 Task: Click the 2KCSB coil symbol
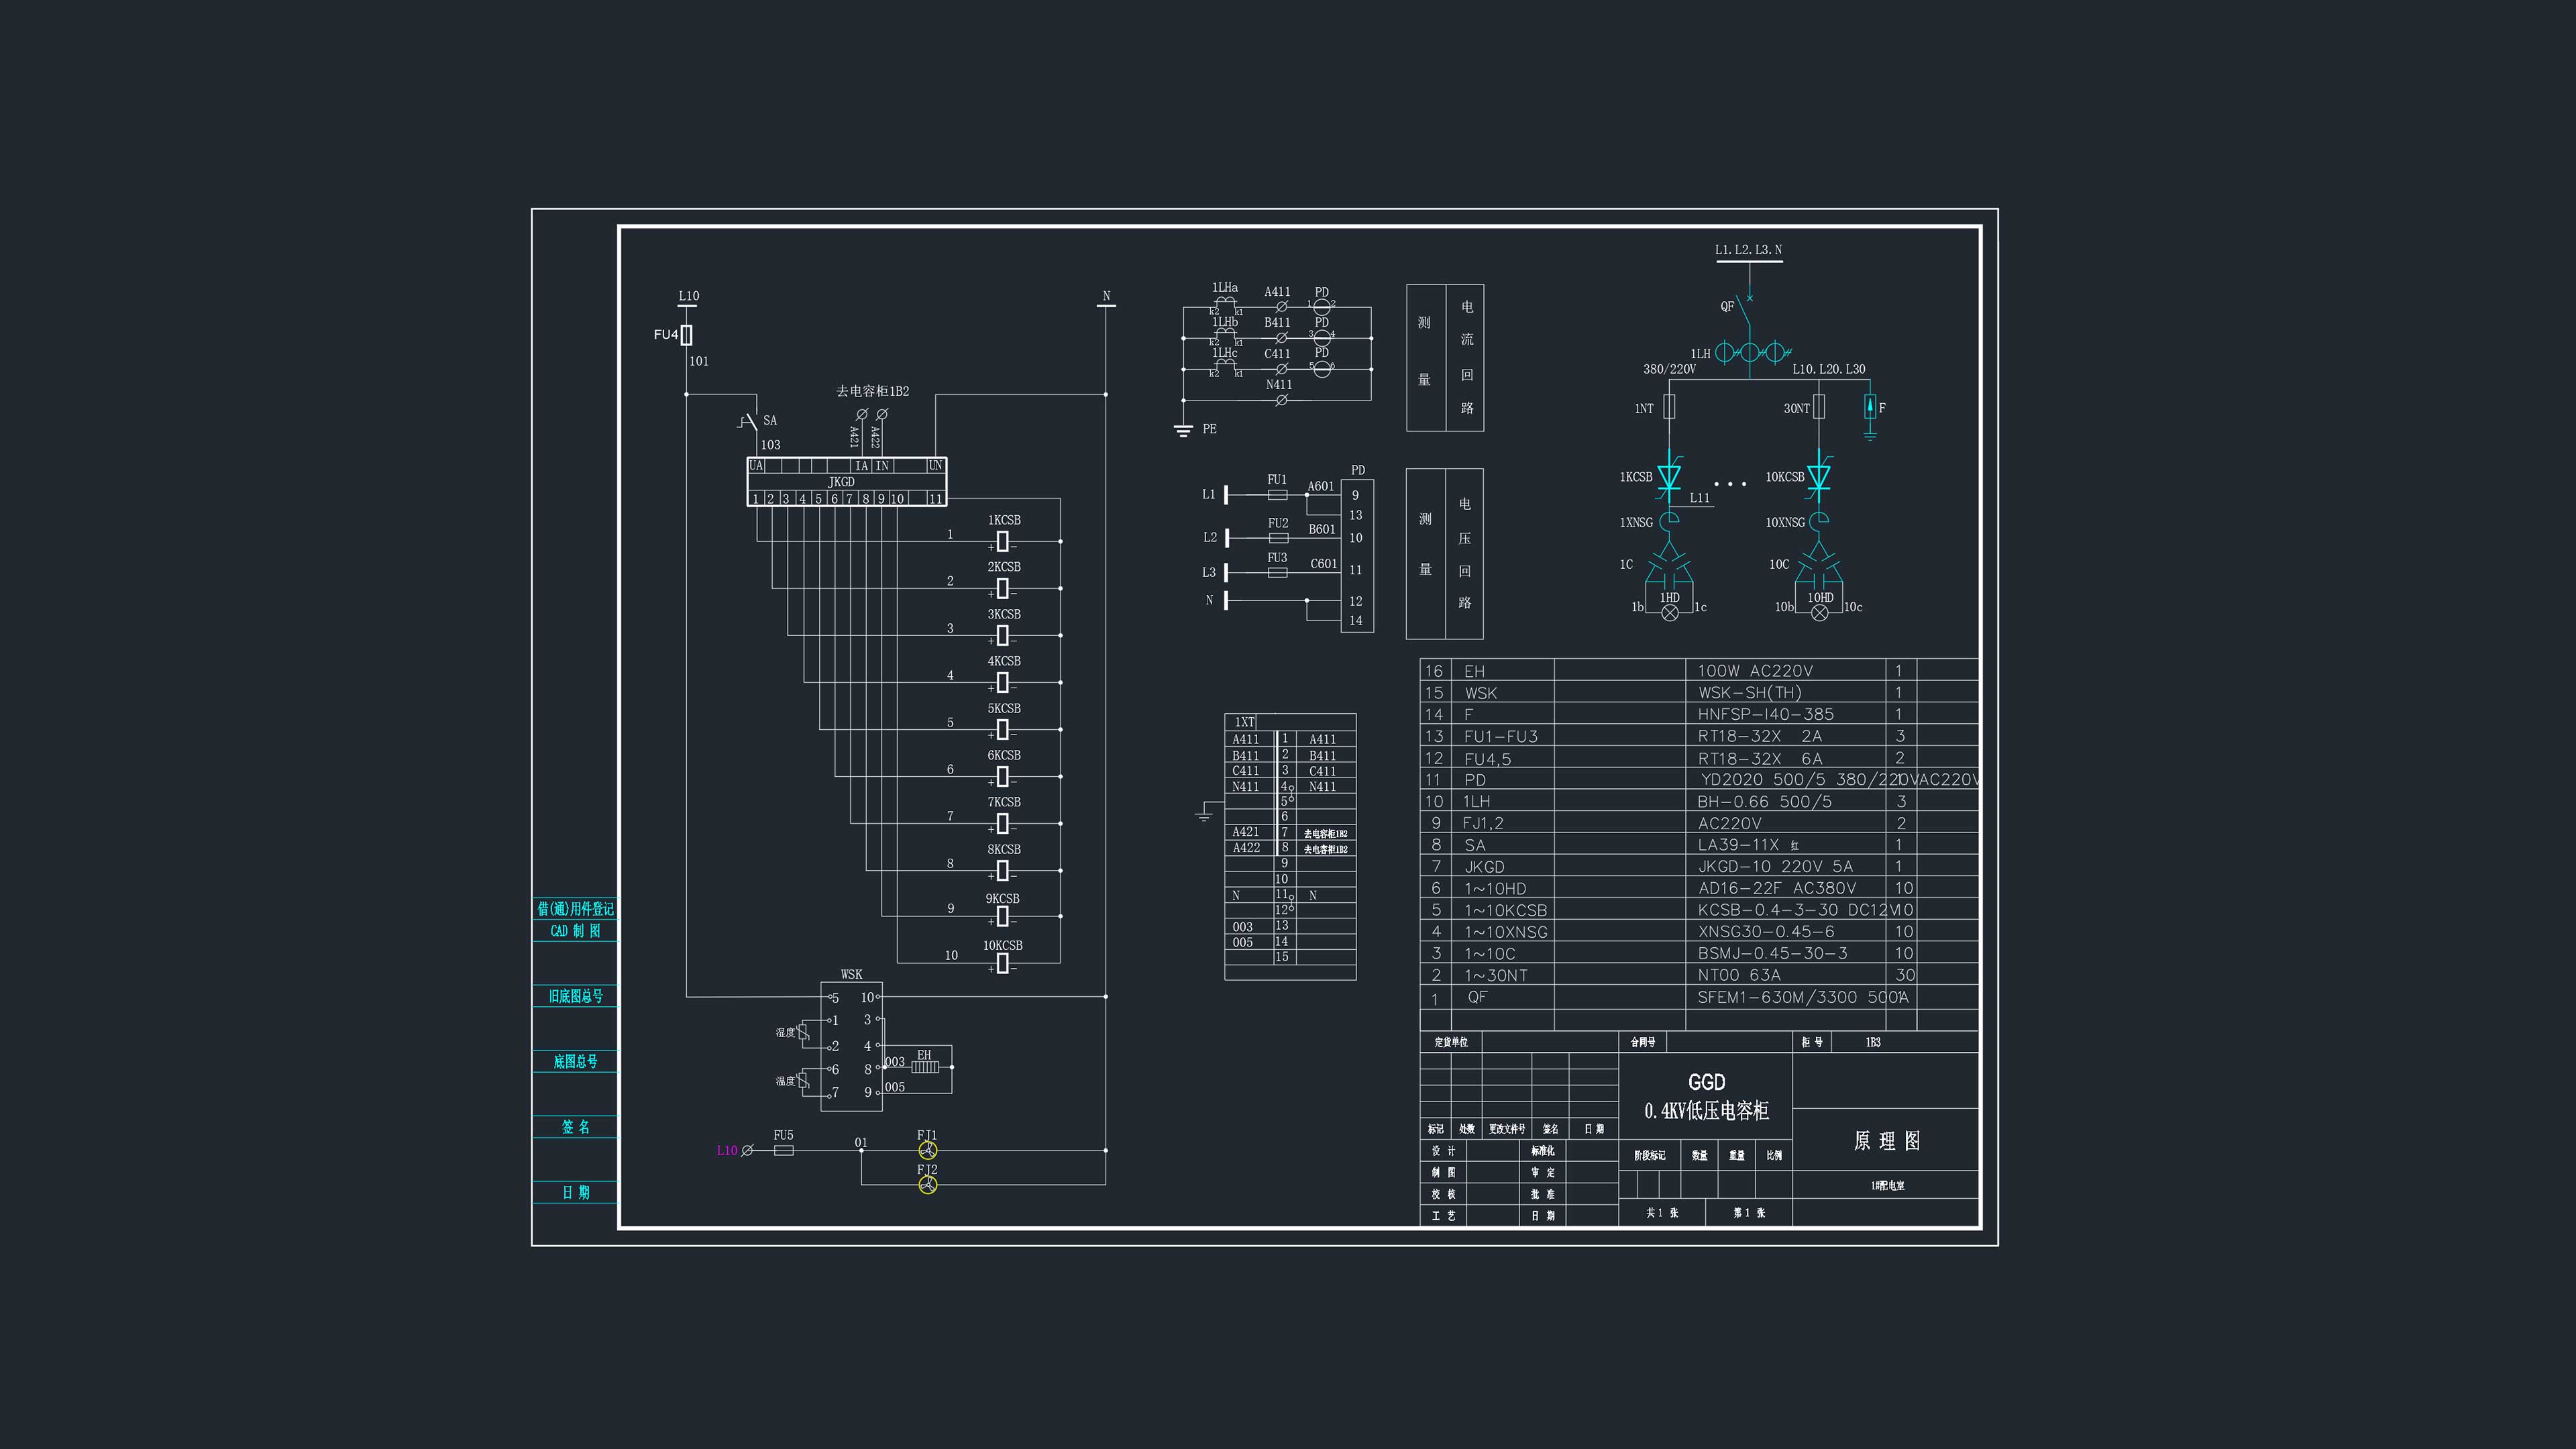pos(1002,589)
